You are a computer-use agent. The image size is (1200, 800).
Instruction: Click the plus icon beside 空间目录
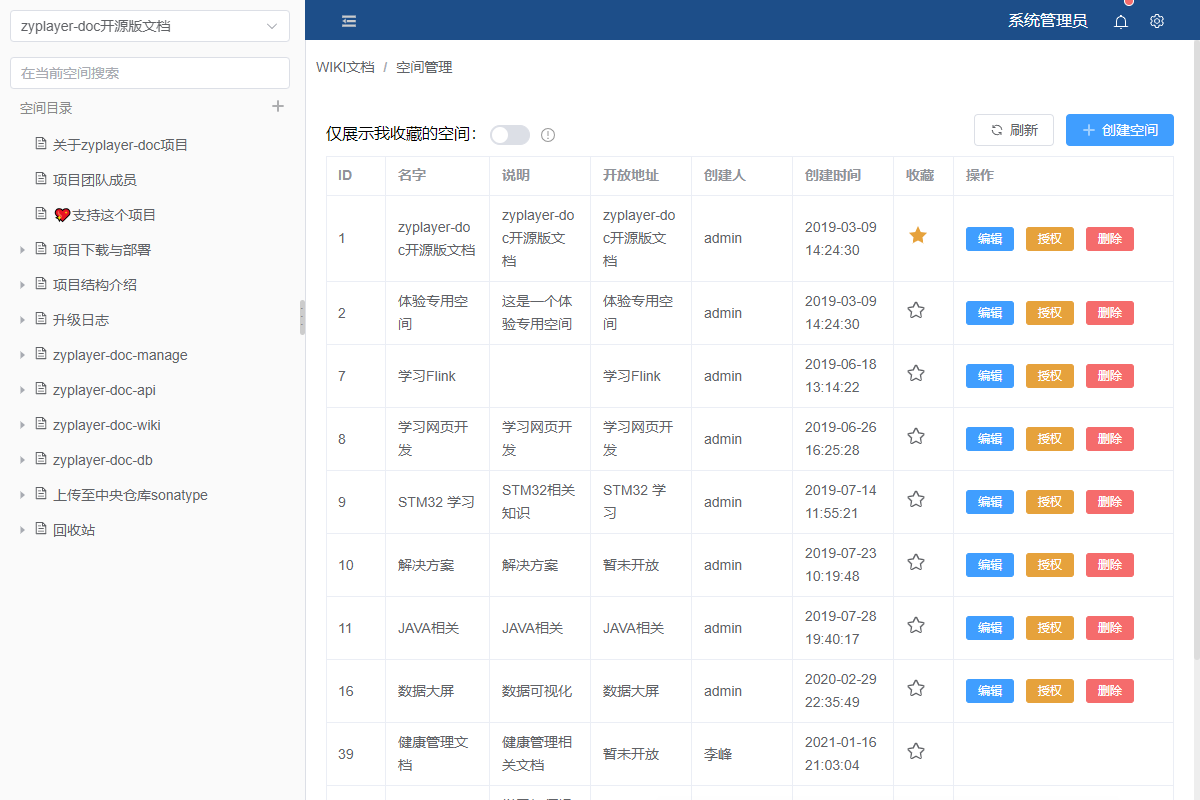[x=278, y=107]
